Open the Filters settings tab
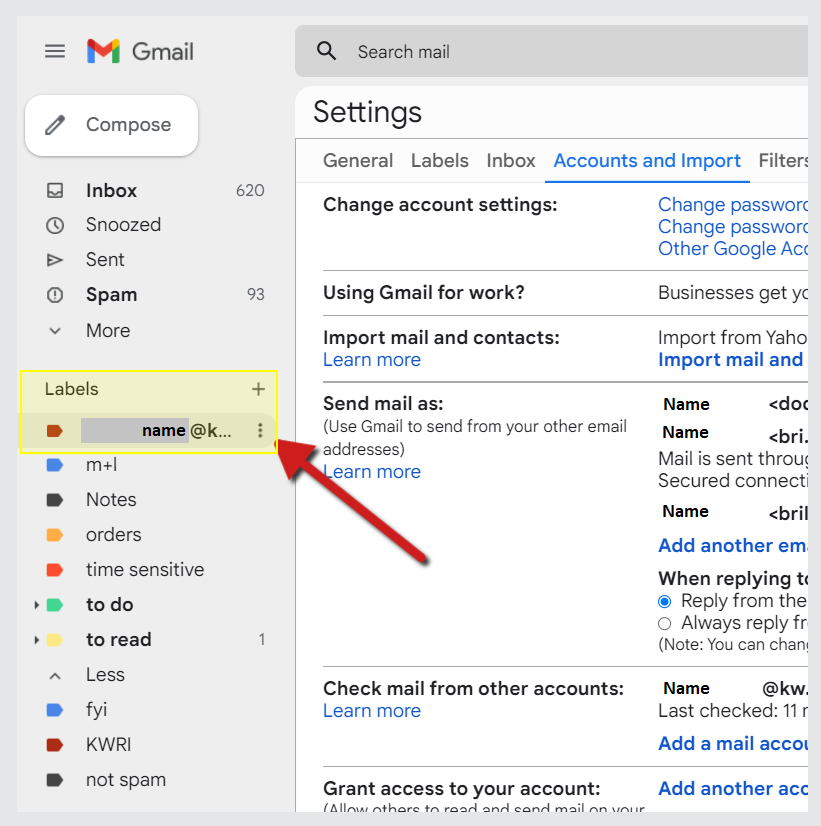The height and width of the screenshot is (826, 821). tap(783, 161)
